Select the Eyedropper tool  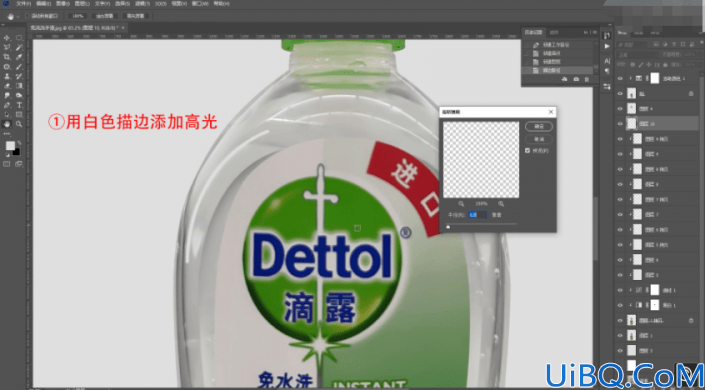point(19,57)
